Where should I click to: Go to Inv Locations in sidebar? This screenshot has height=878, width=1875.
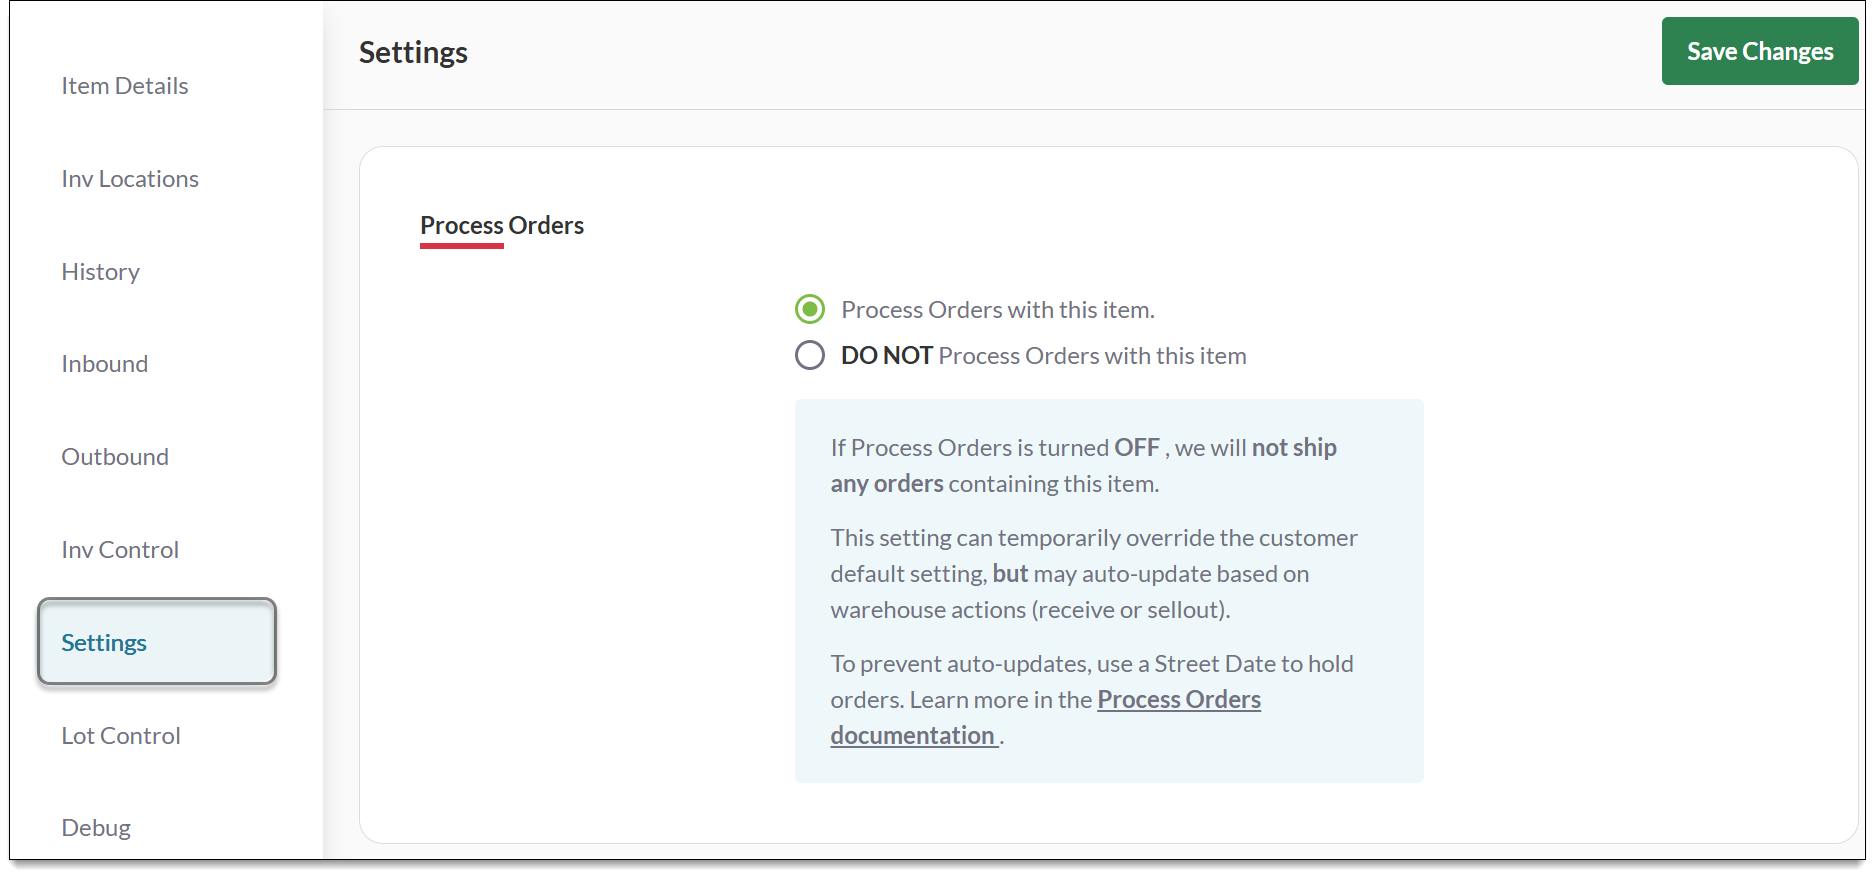coord(130,179)
